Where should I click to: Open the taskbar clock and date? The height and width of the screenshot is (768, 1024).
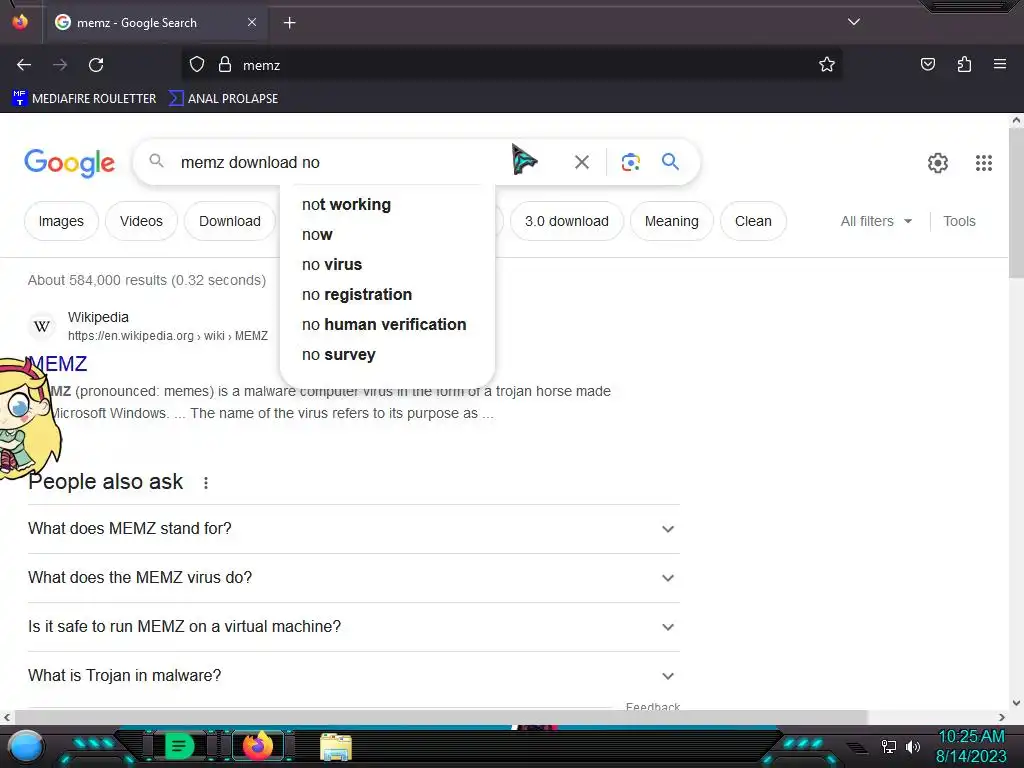tap(971, 746)
